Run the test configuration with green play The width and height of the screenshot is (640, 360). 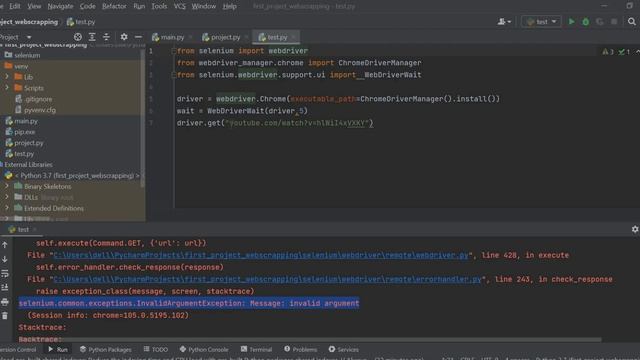tap(571, 22)
